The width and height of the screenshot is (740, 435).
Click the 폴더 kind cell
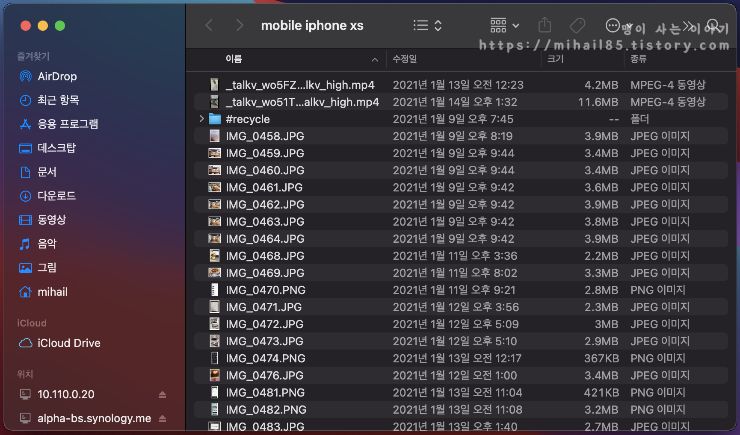tap(640, 119)
